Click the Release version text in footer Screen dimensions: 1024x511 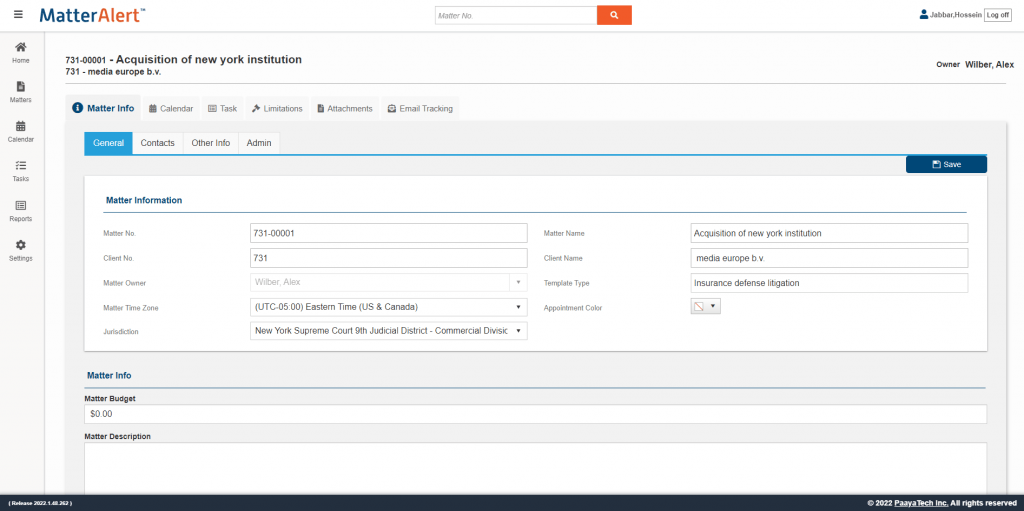click(40, 503)
